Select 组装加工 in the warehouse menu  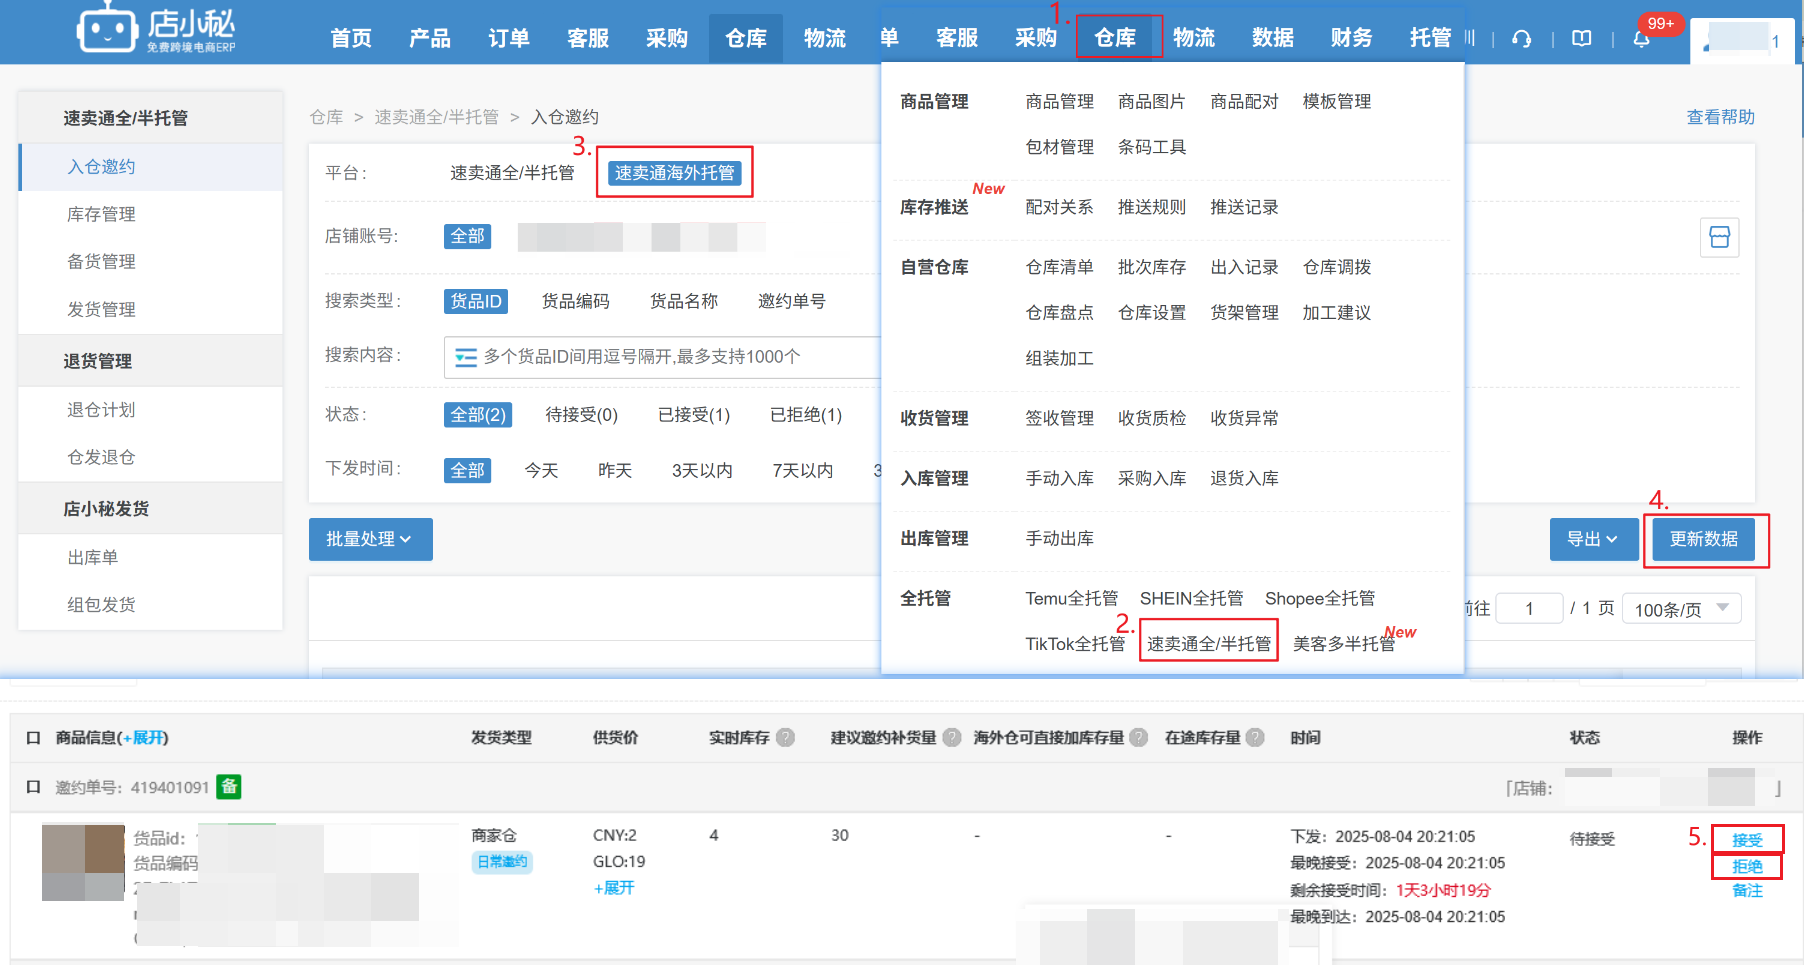pyautogui.click(x=1060, y=358)
